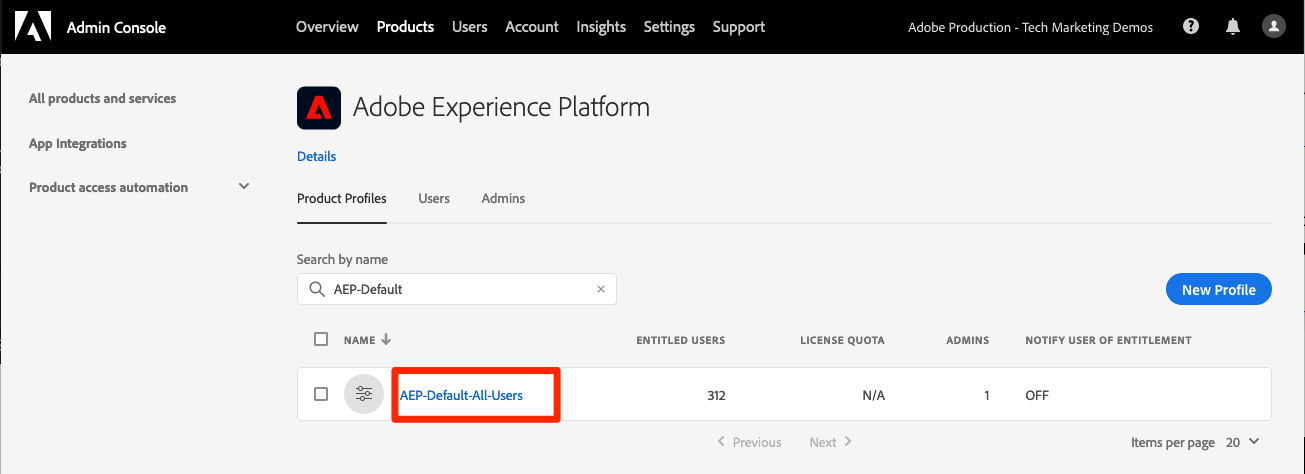Check the select-all checkbox in header
This screenshot has height=474, width=1305.
321,339
